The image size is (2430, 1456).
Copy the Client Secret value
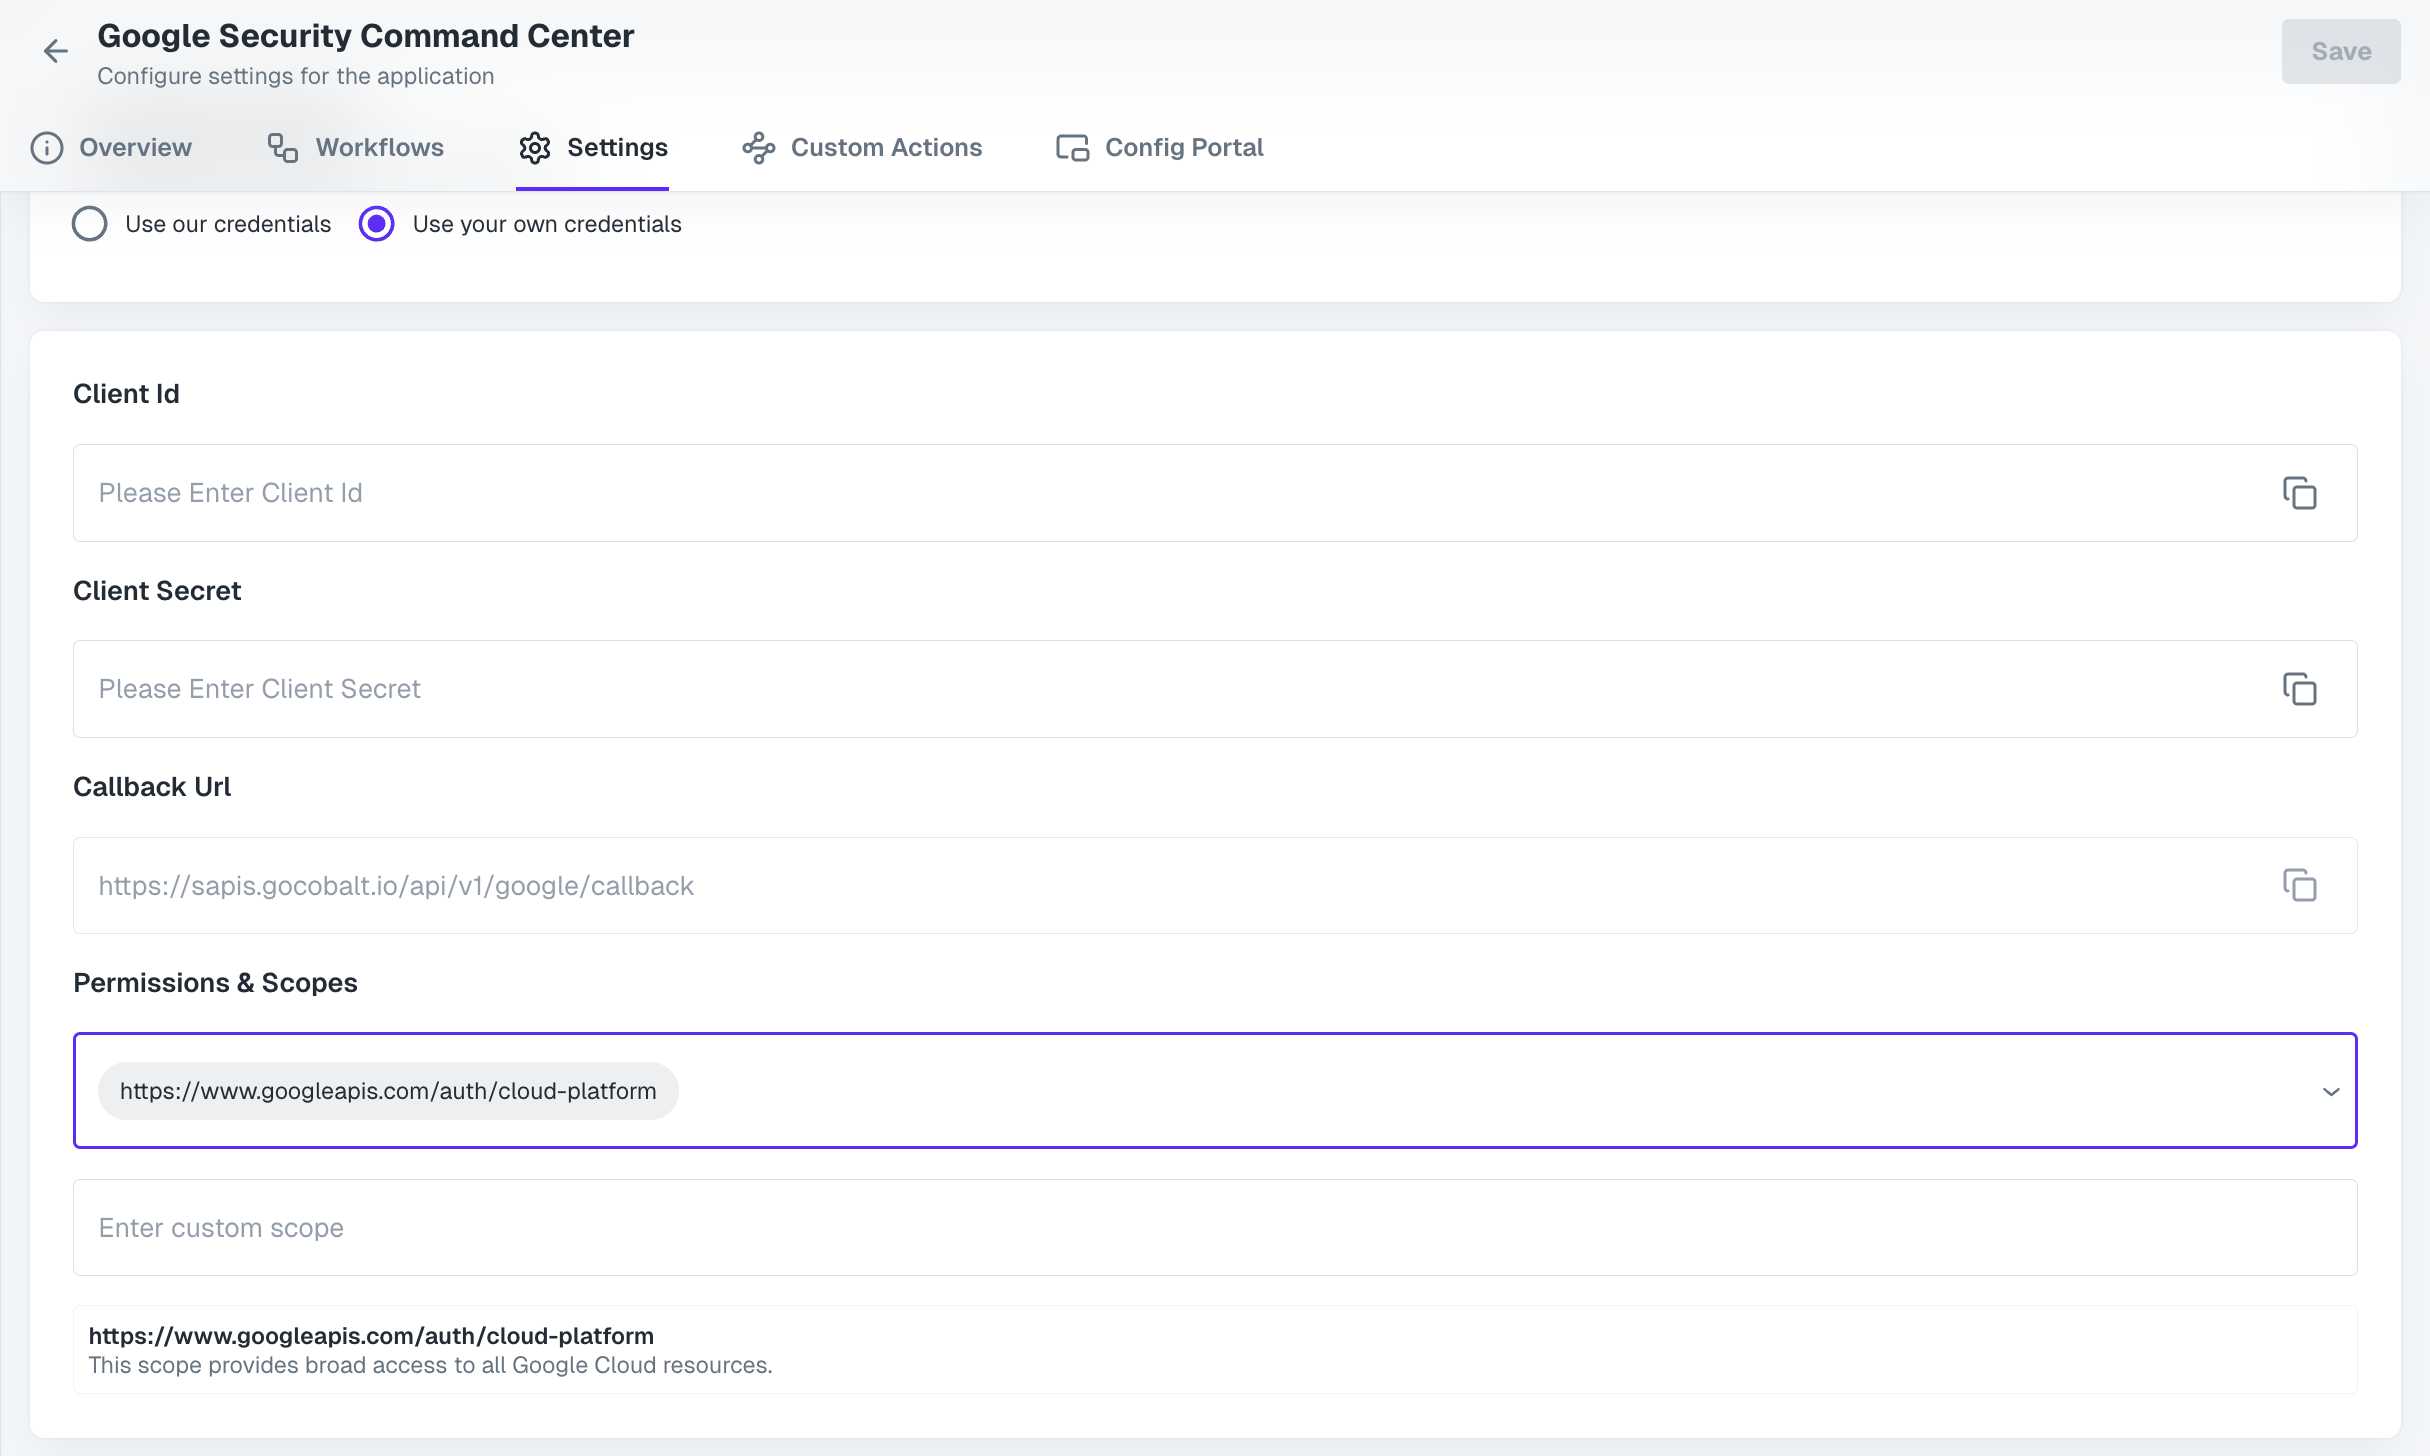tap(2301, 689)
